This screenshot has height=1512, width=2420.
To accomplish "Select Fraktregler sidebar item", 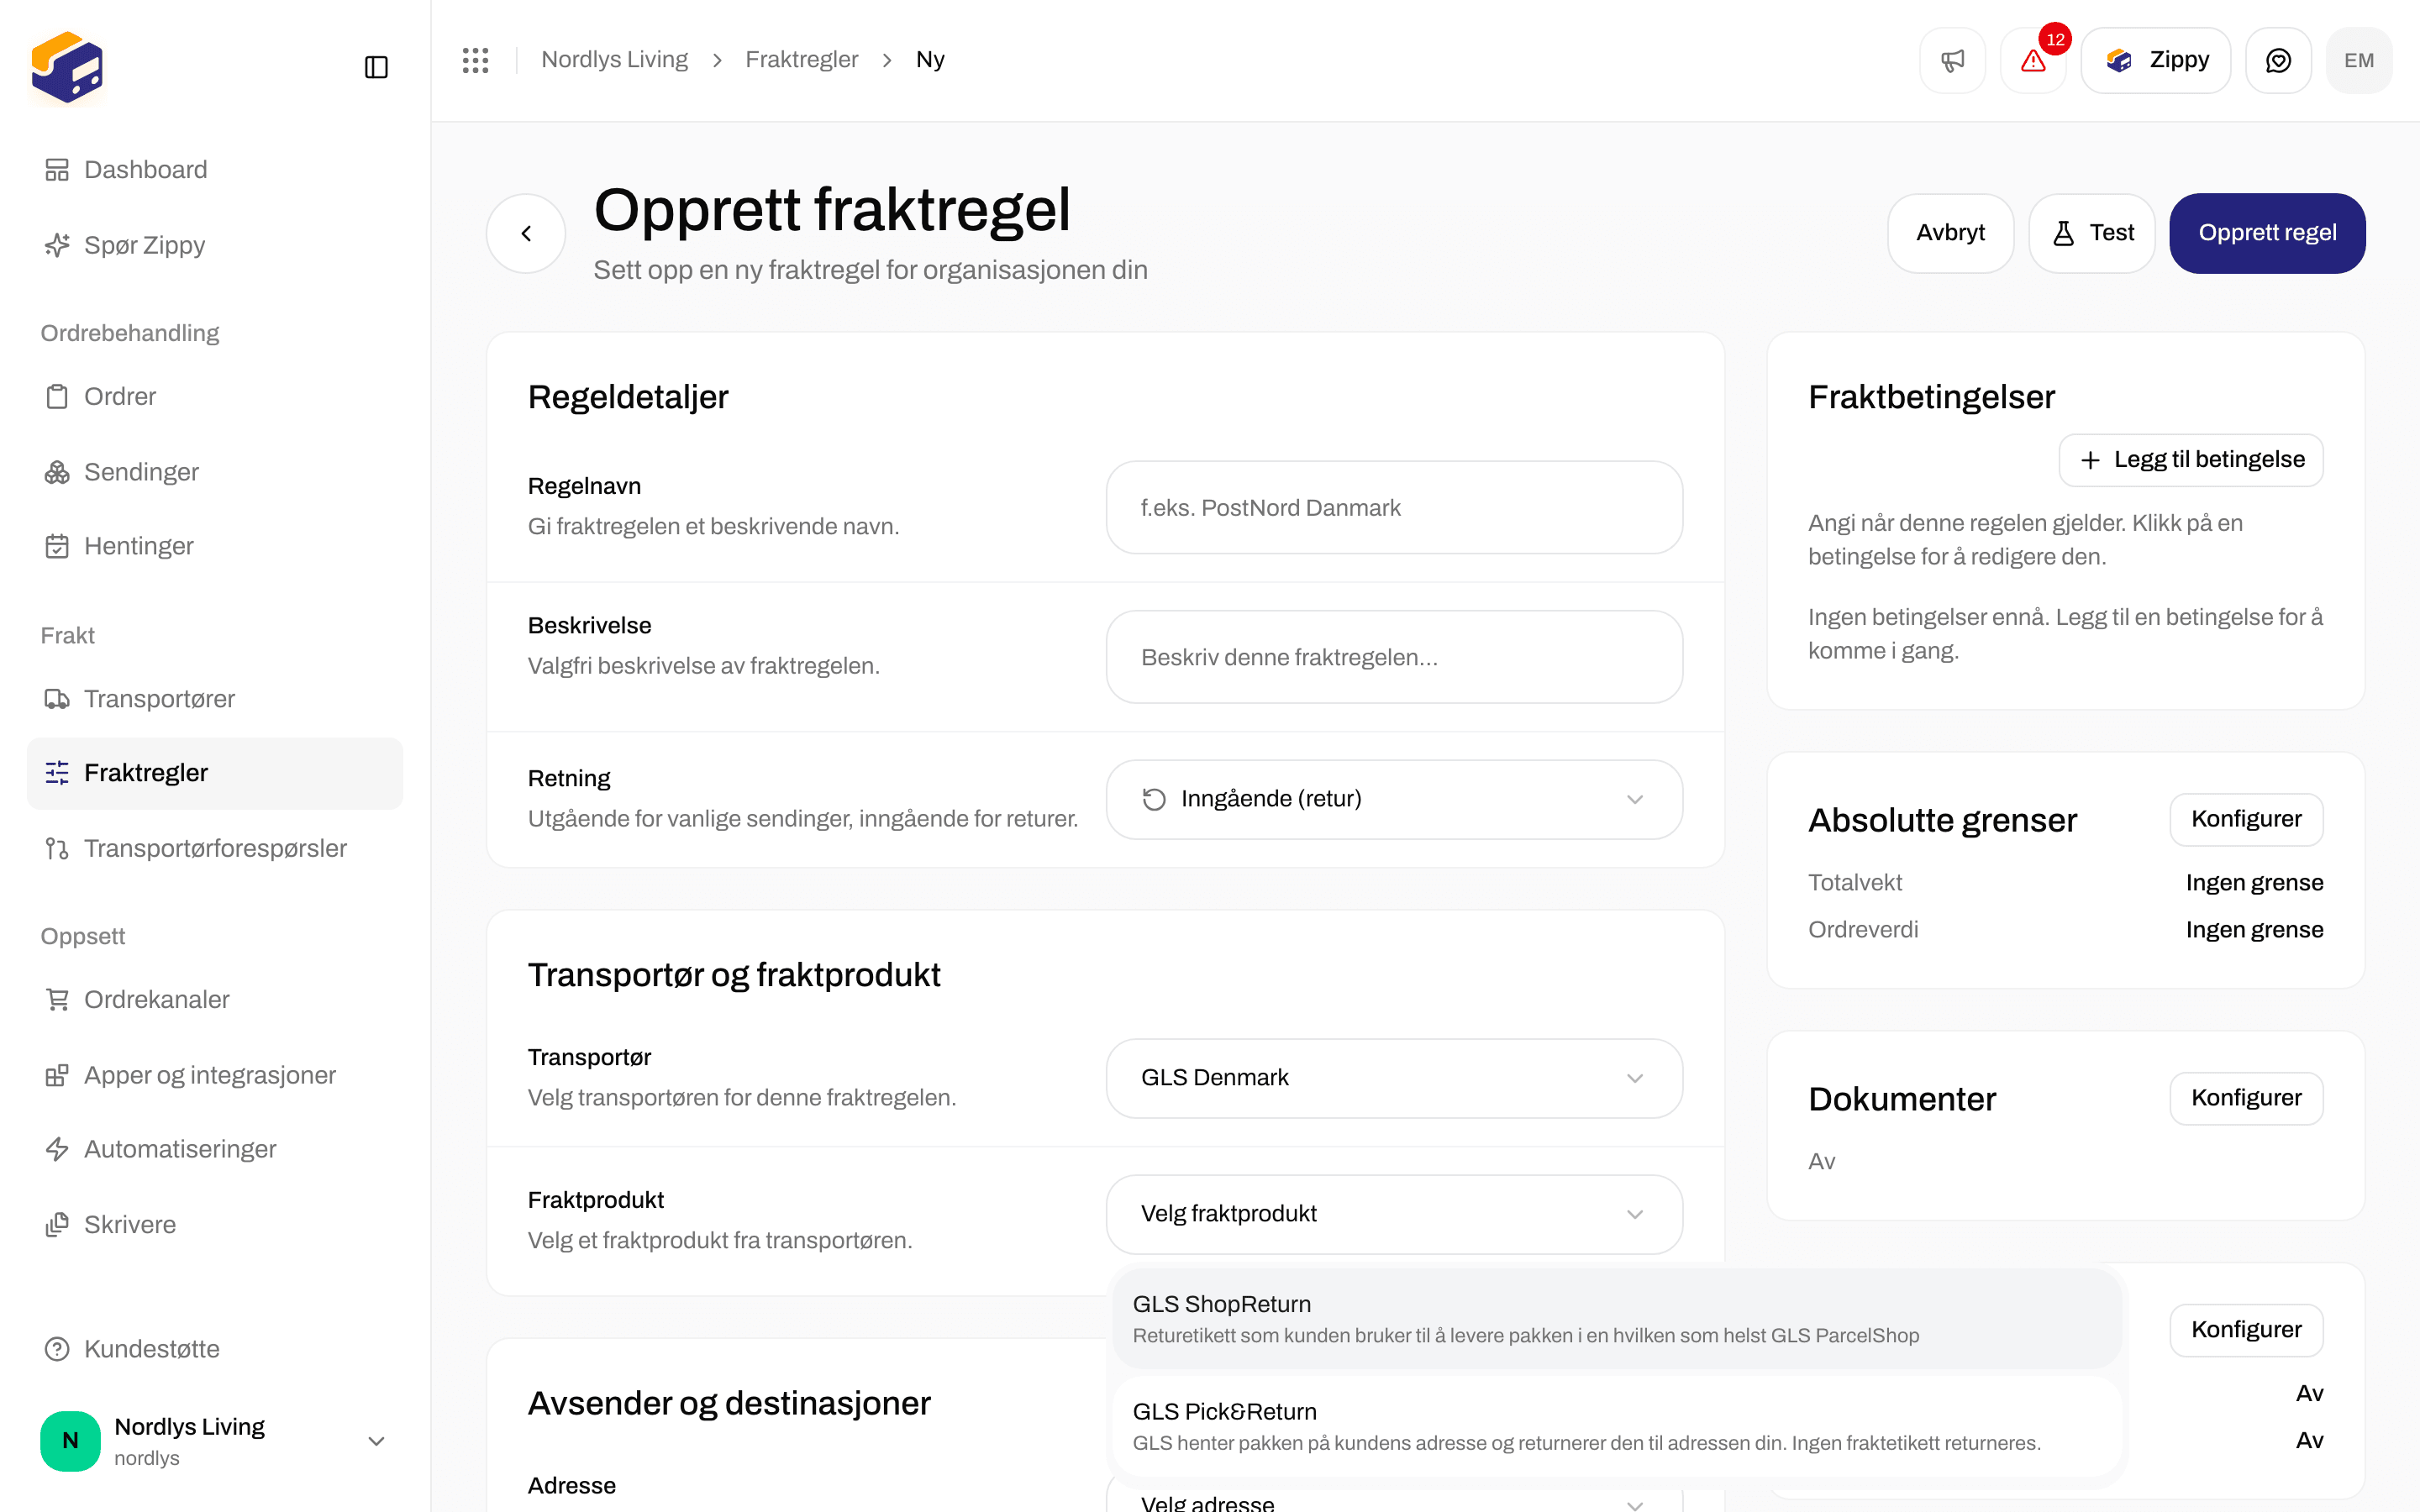I will 215,773.
